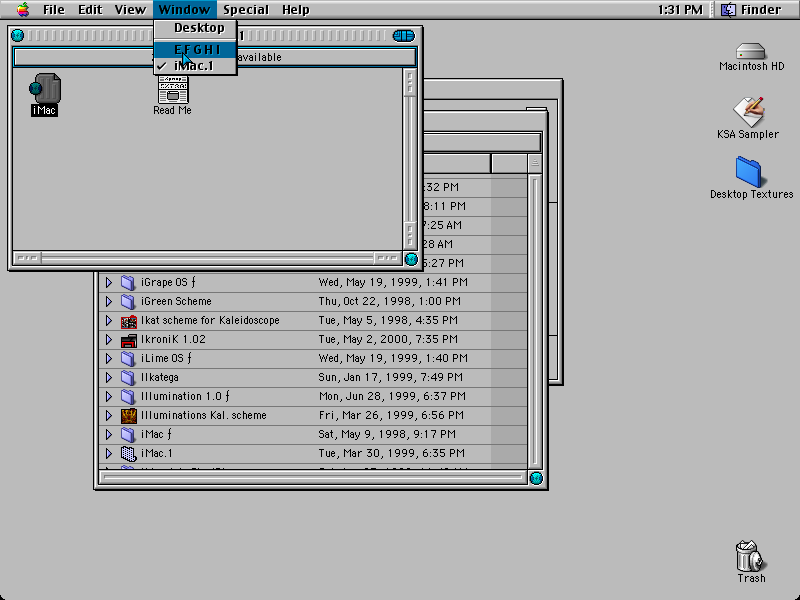Select the Ikat scheme for Kaleidoscope icon
This screenshot has width=800, height=600.
(129, 321)
